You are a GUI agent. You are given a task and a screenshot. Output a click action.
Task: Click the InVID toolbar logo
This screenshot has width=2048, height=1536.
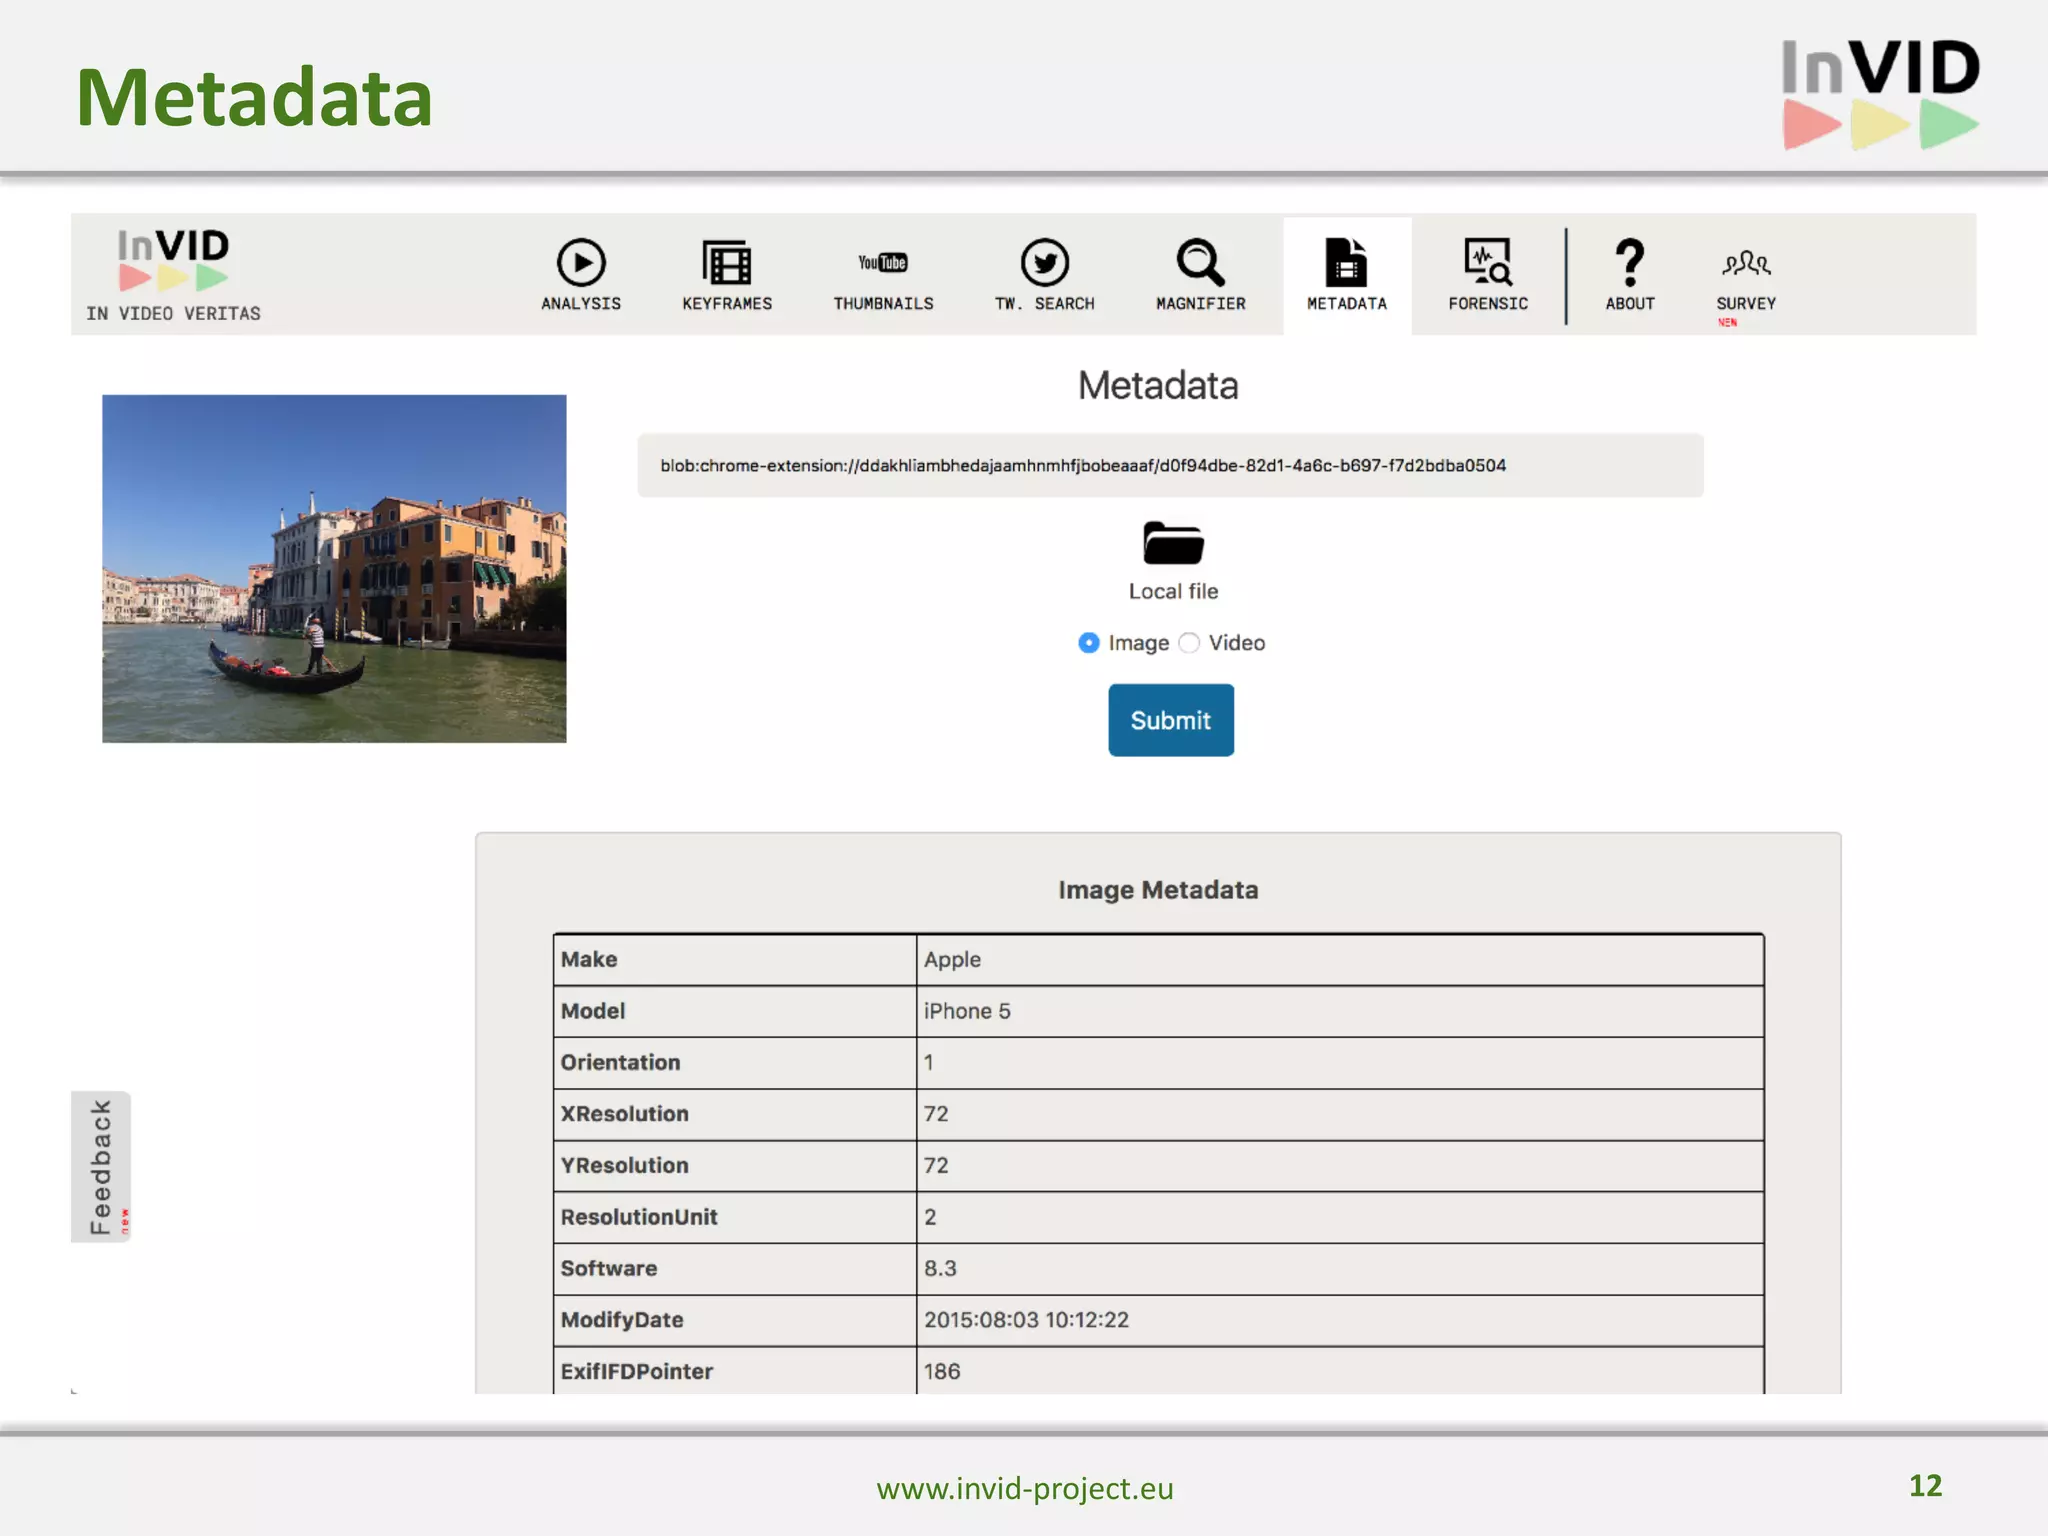173,259
